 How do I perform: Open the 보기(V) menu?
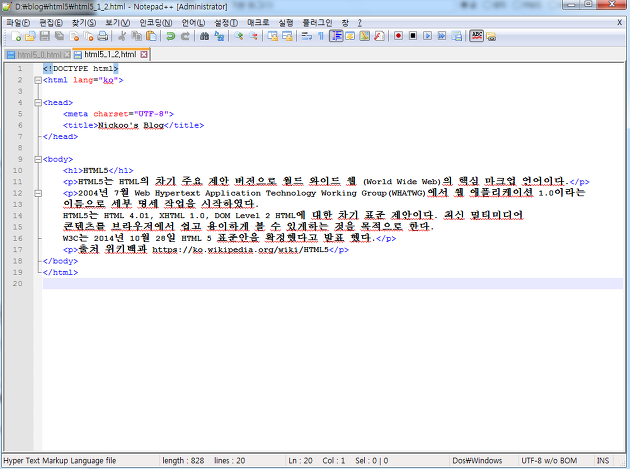(x=118, y=23)
